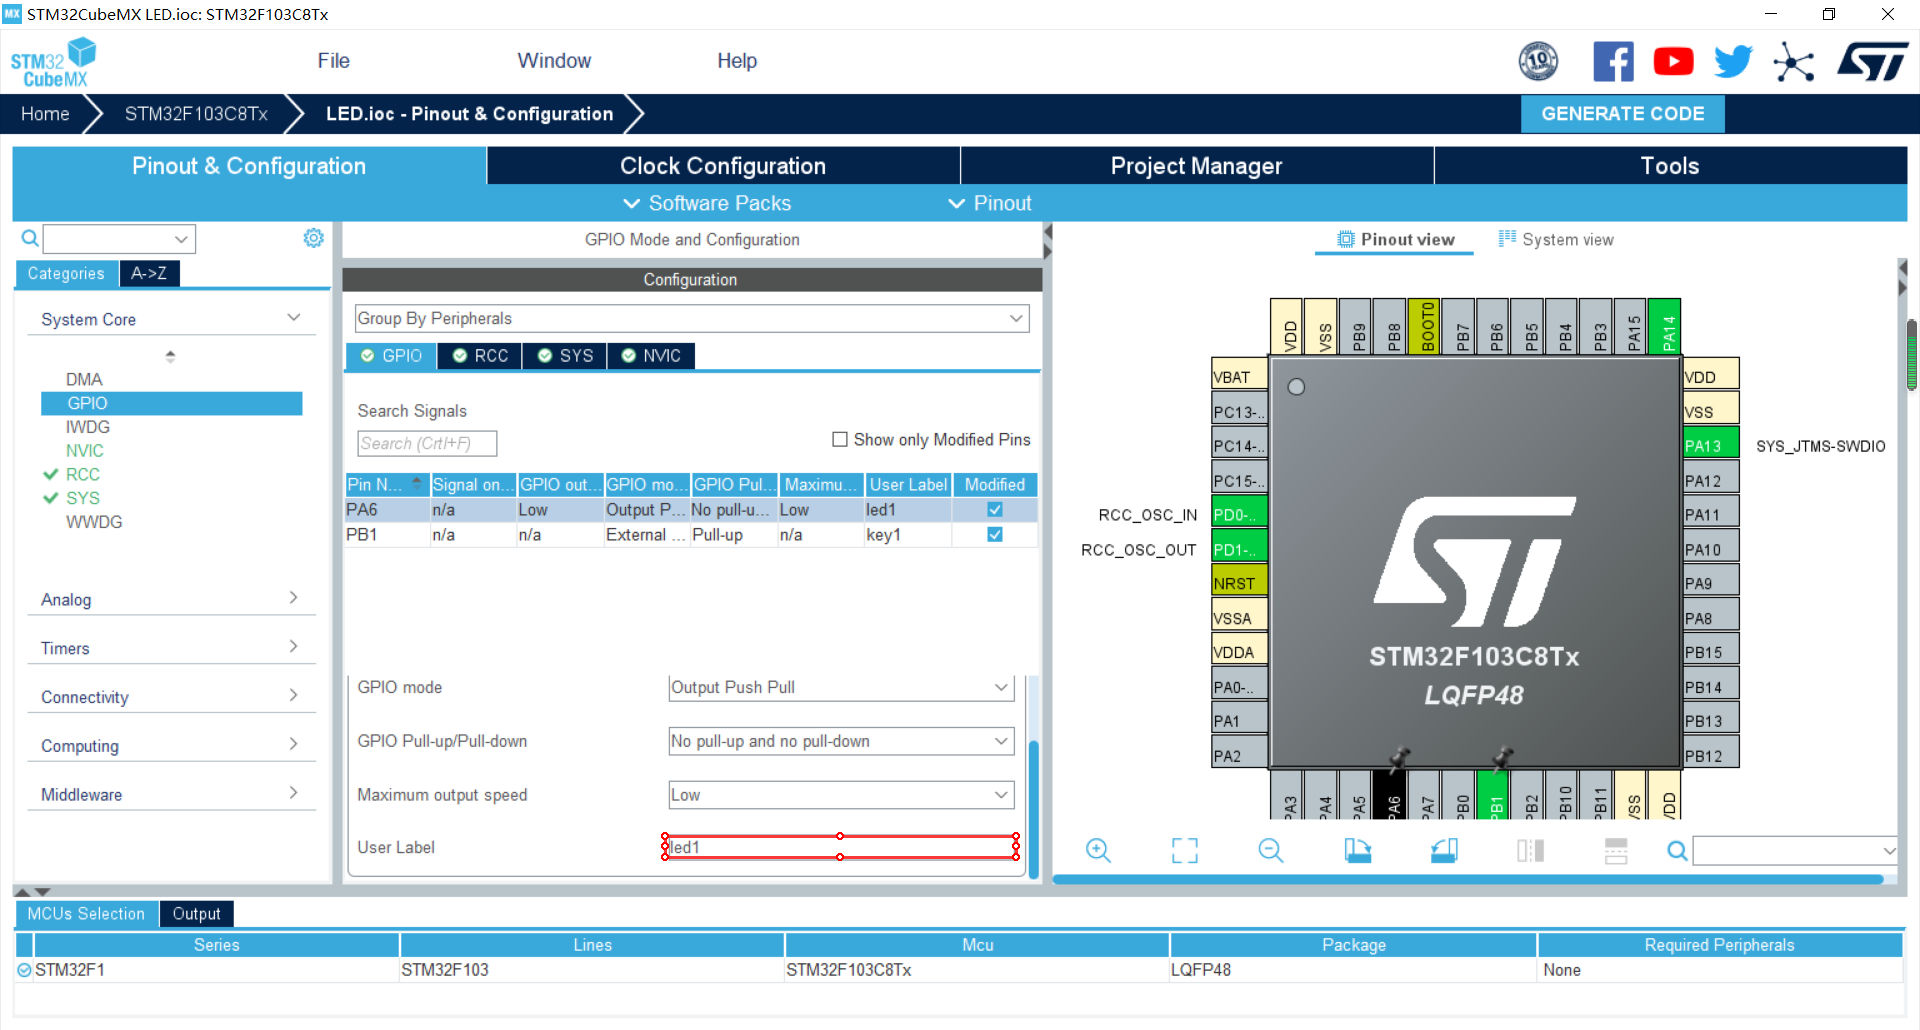Click the peripheral search magnifier icon
The height and width of the screenshot is (1030, 1920).
(x=30, y=238)
